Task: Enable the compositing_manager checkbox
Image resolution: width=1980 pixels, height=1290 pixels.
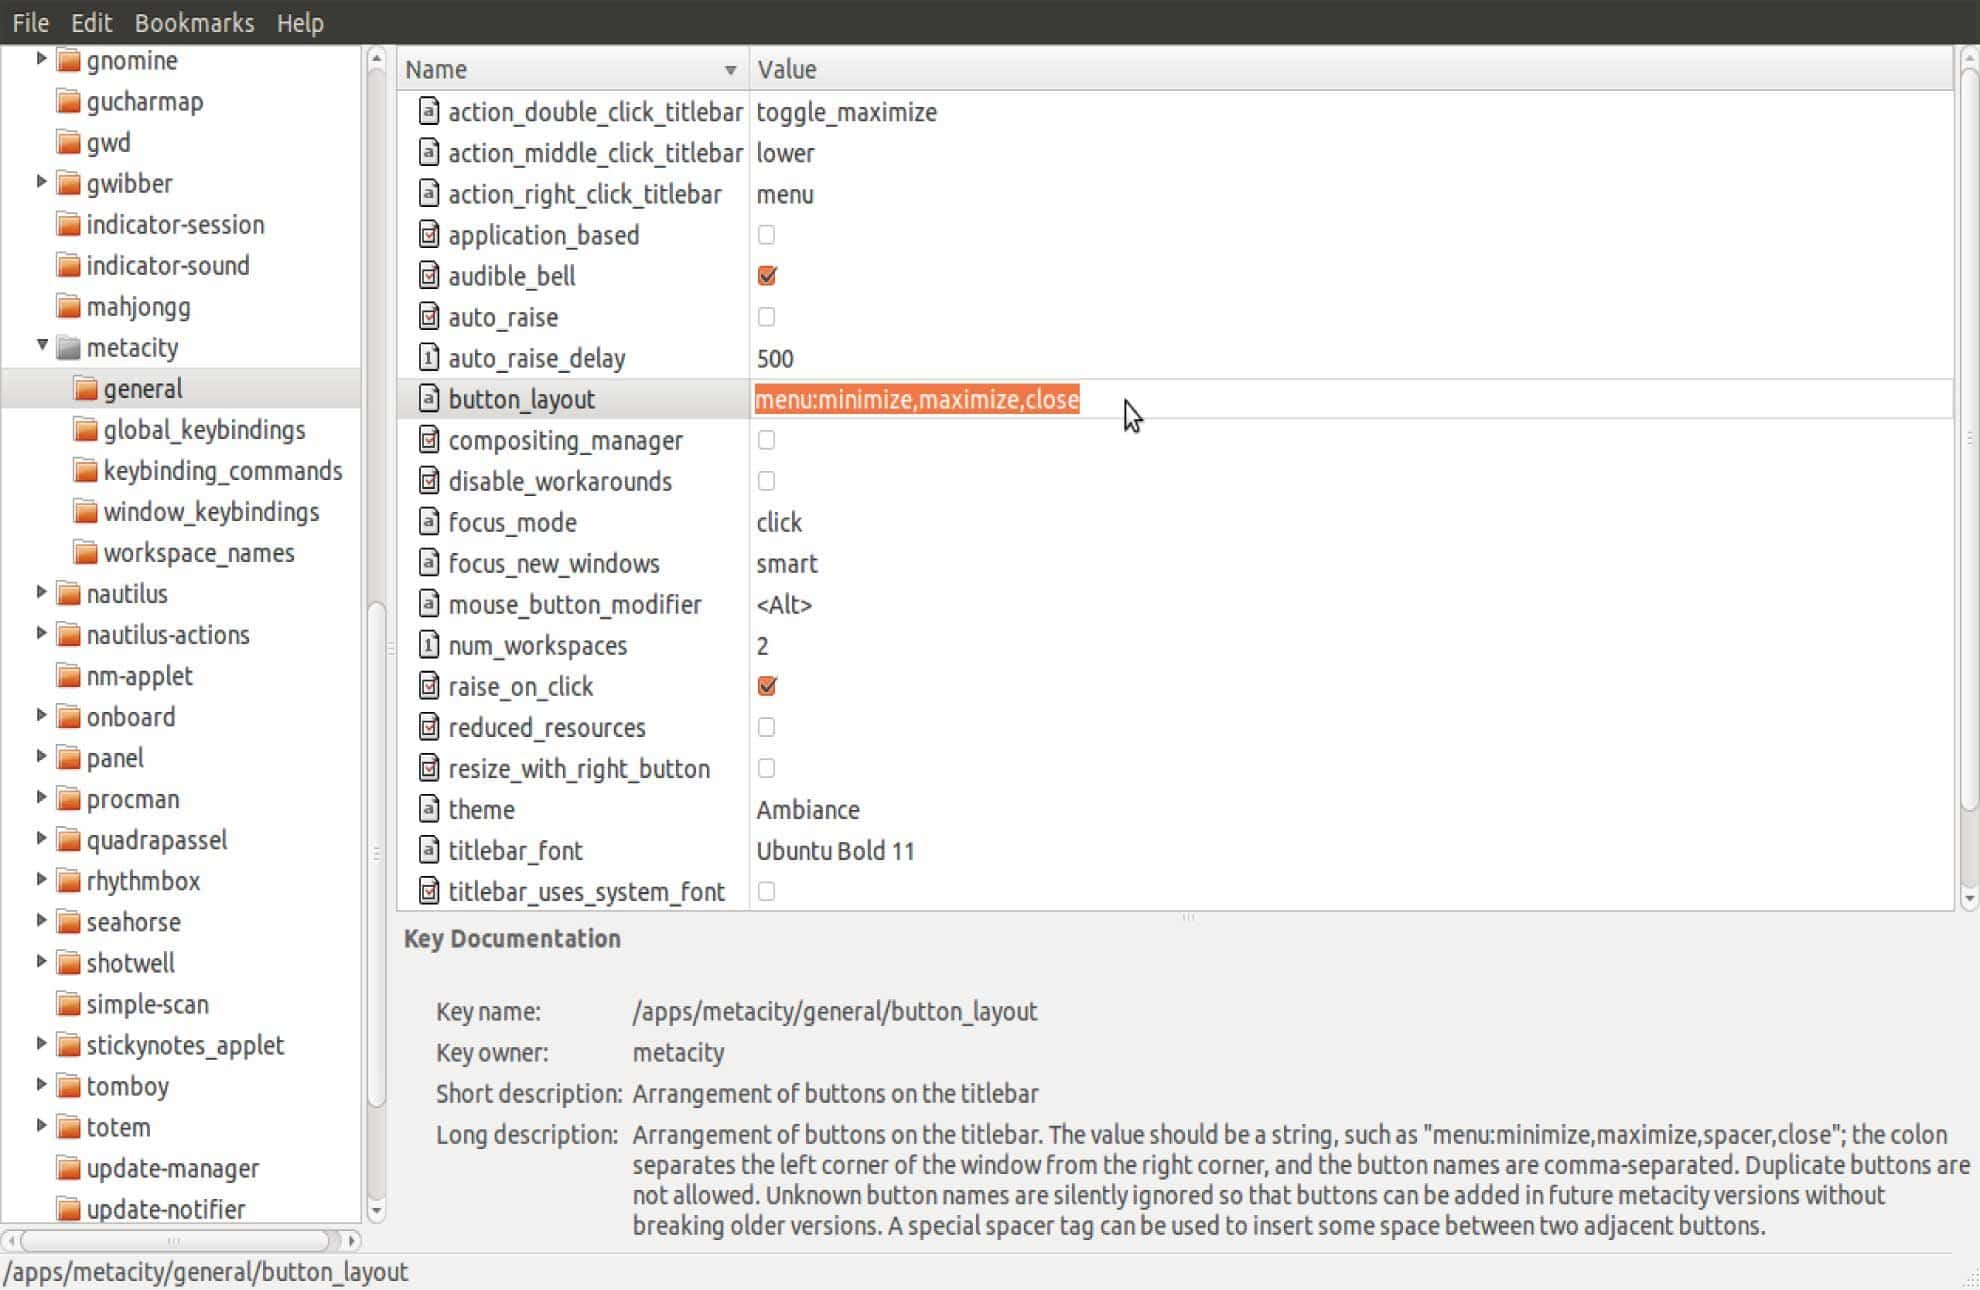Action: pos(767,440)
